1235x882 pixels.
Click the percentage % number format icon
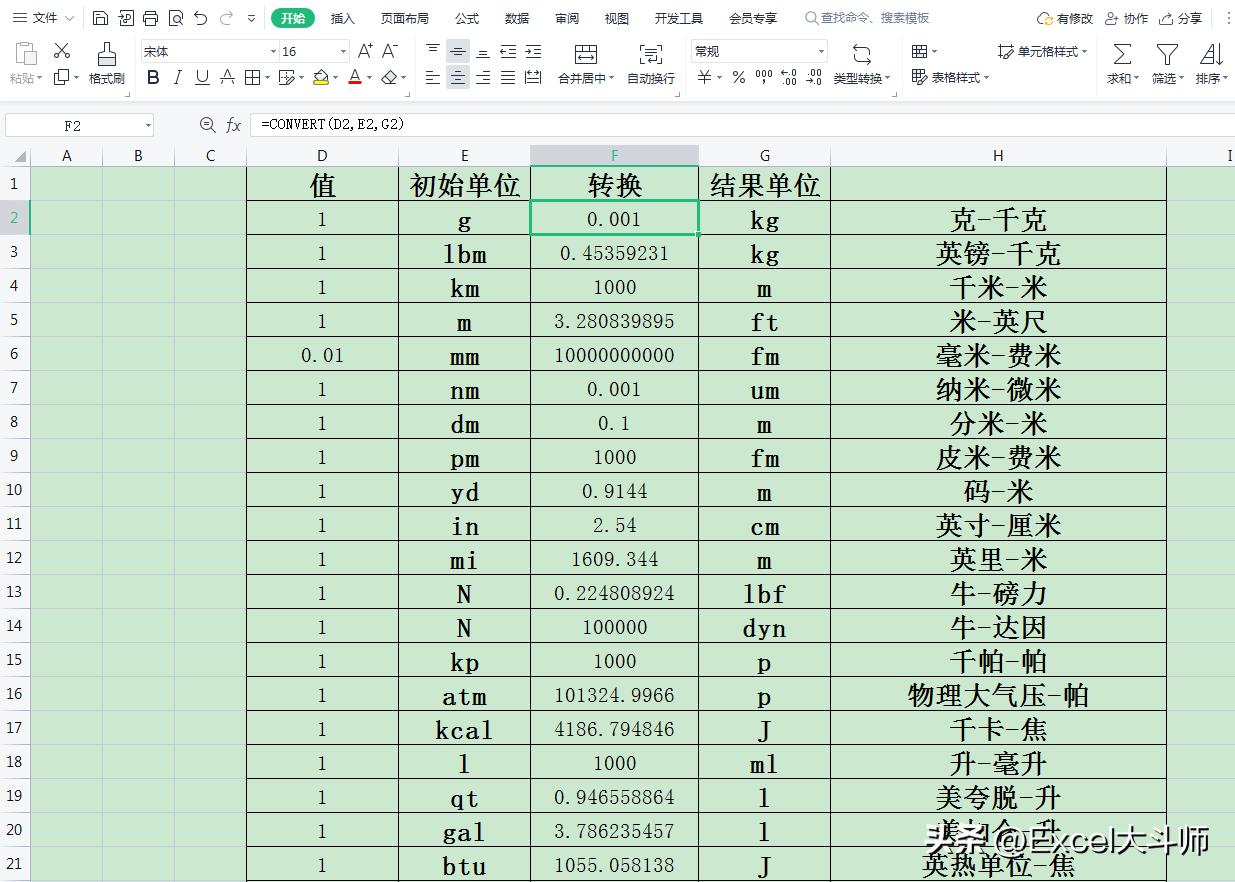tap(738, 77)
